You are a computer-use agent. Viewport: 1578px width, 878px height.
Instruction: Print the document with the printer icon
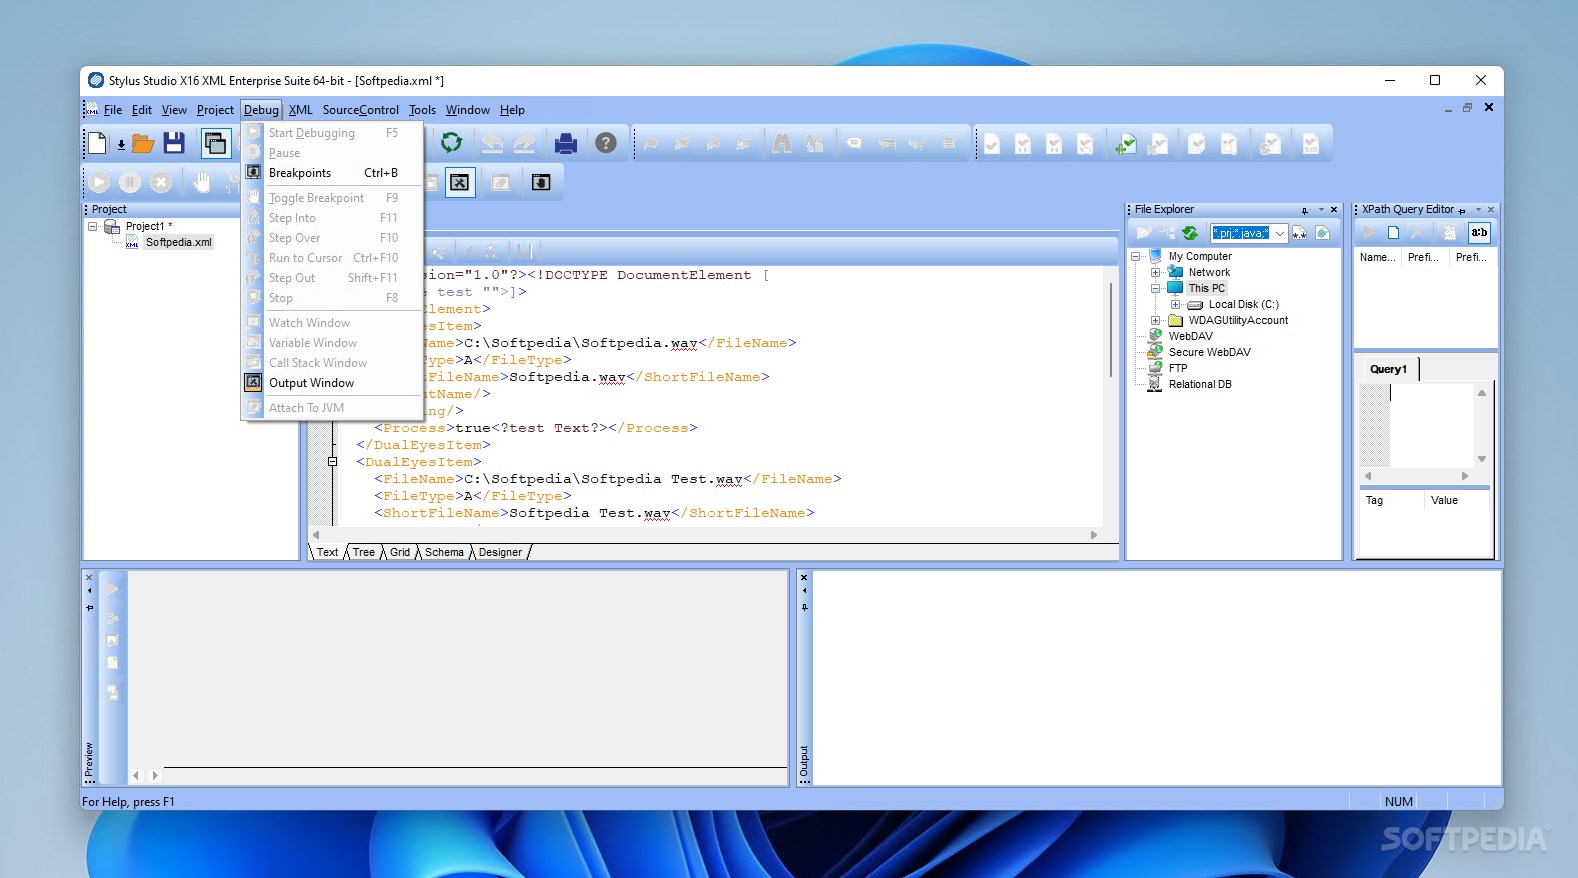[x=566, y=143]
